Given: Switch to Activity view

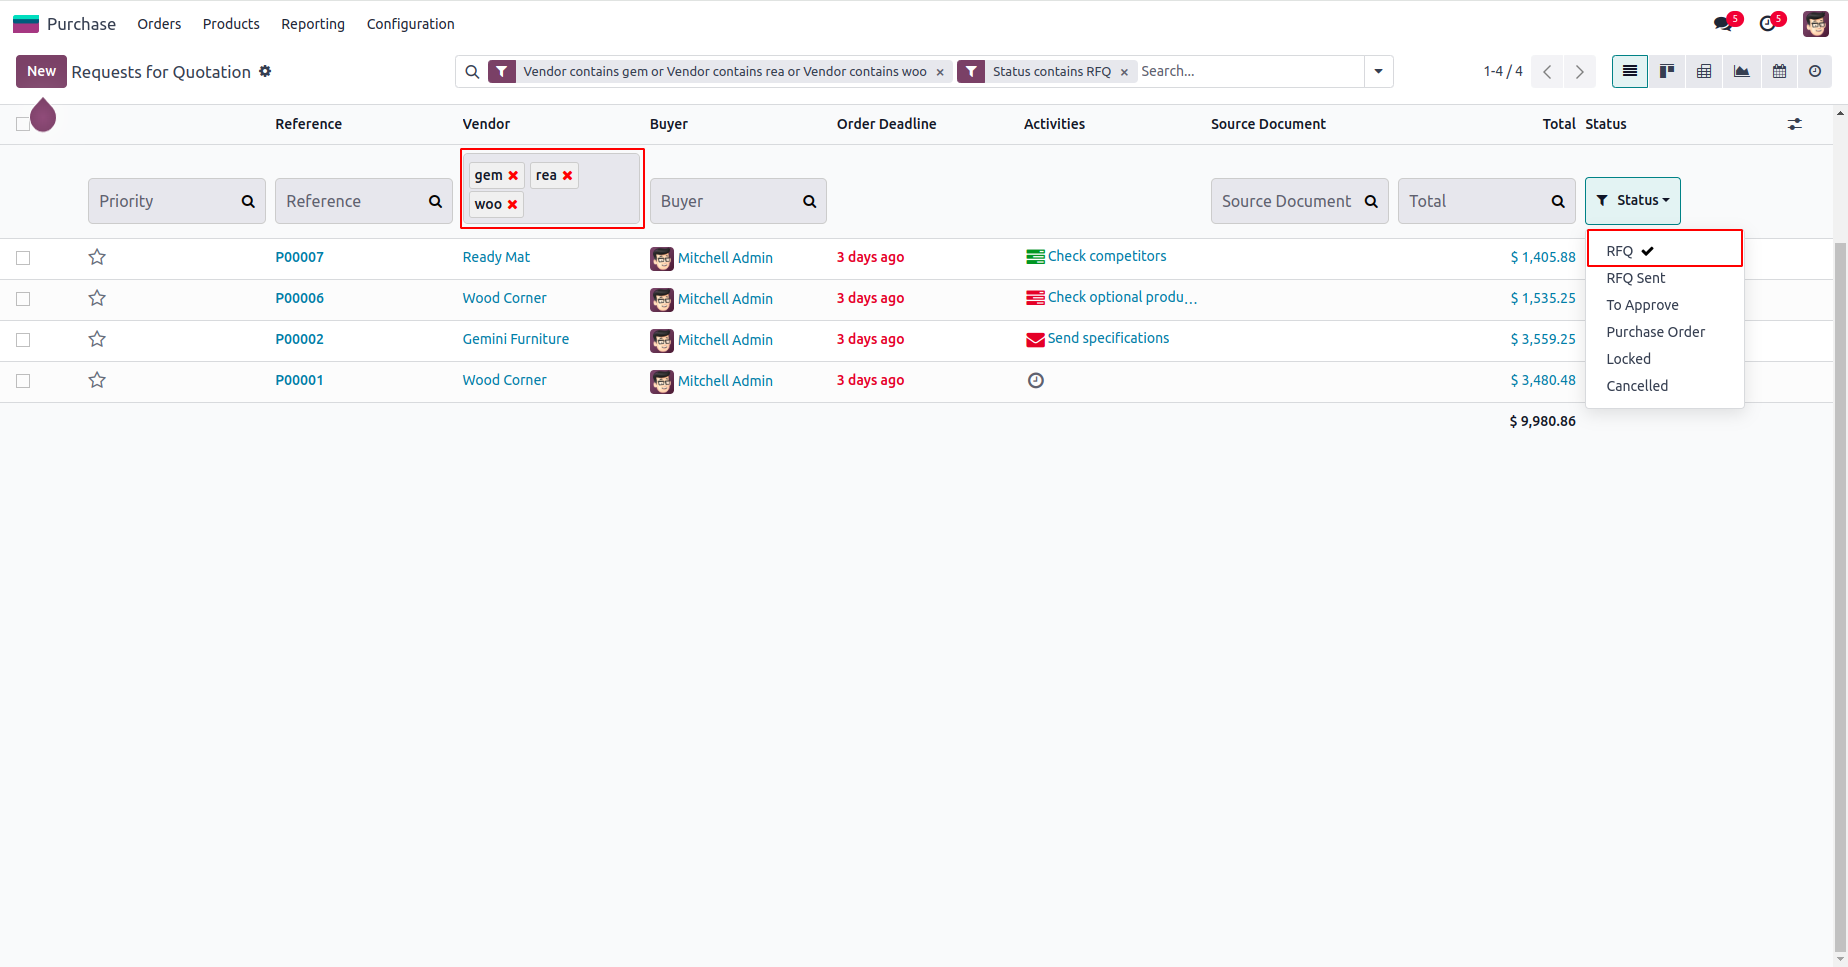Looking at the screenshot, I should click(1815, 71).
